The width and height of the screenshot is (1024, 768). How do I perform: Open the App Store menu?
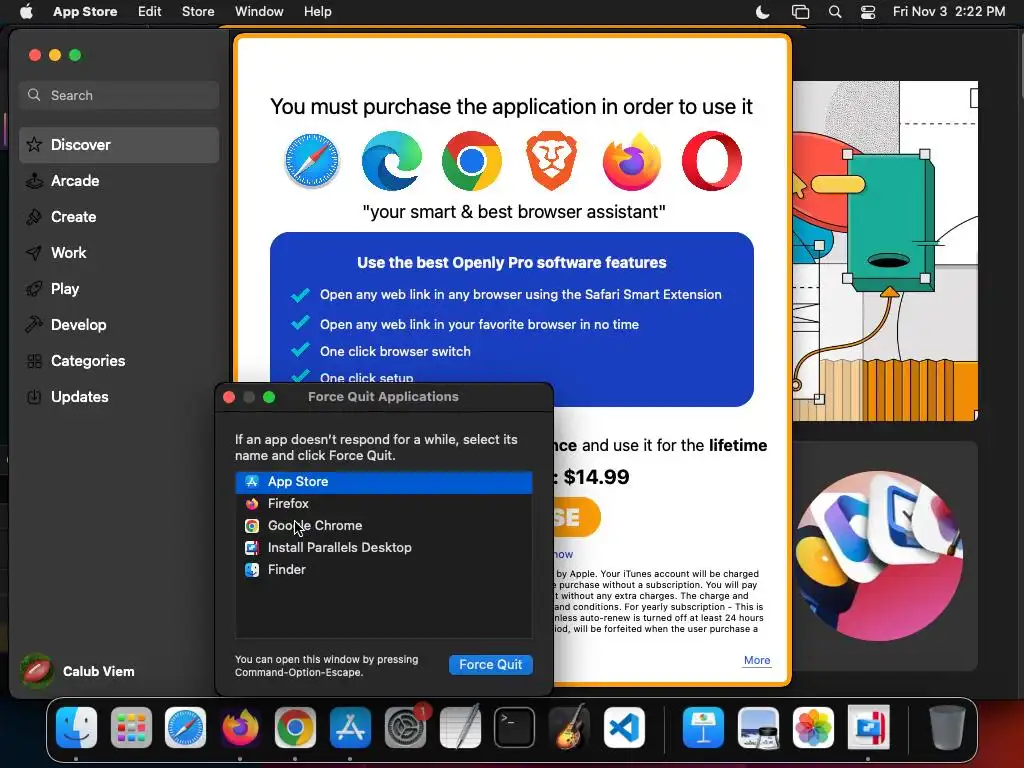click(x=85, y=11)
